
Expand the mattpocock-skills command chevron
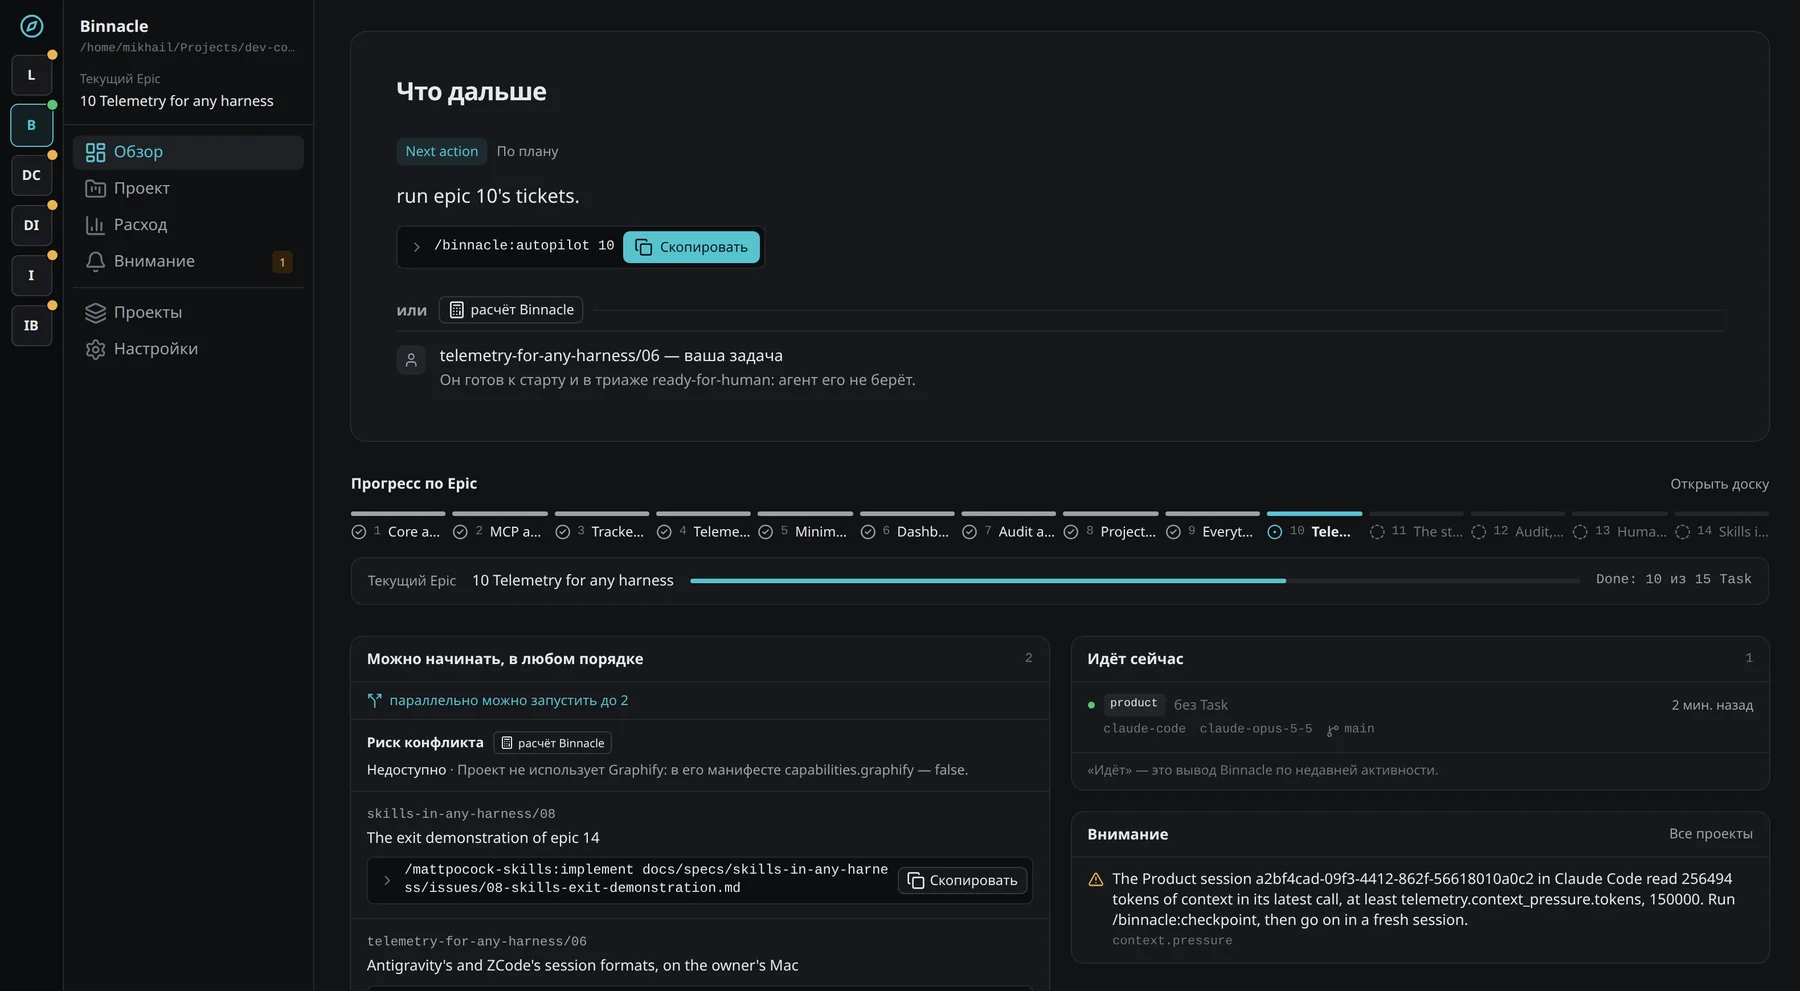point(387,880)
